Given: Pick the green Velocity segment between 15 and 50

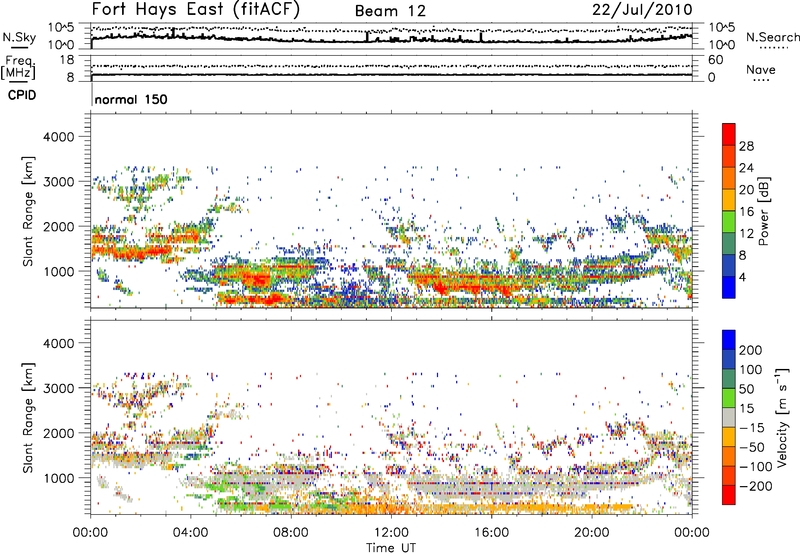Looking at the screenshot, I should (x=729, y=398).
